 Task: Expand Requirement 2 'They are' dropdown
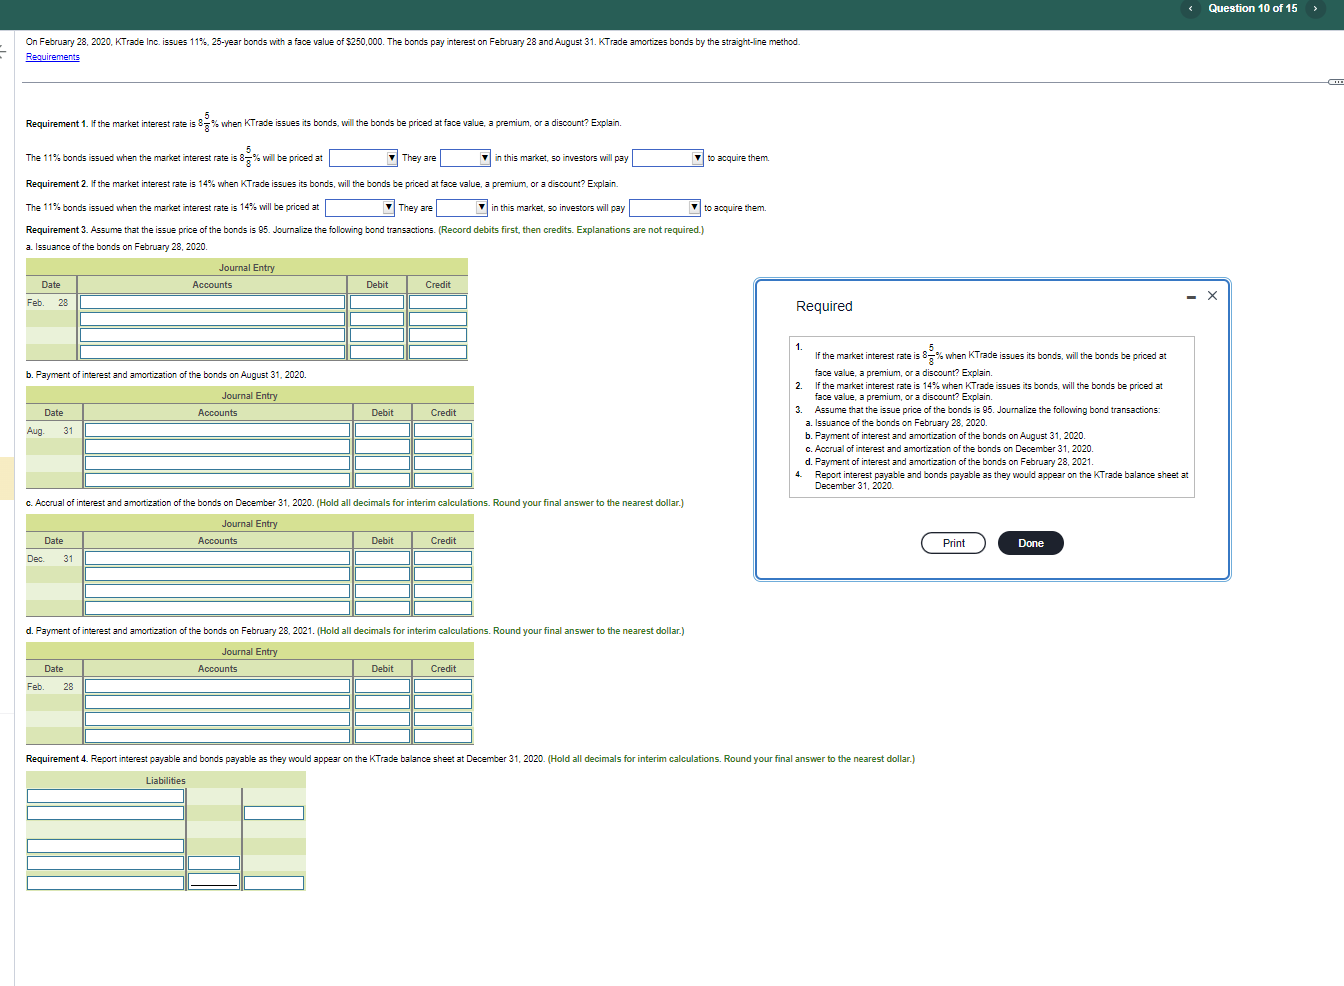pyautogui.click(x=462, y=208)
